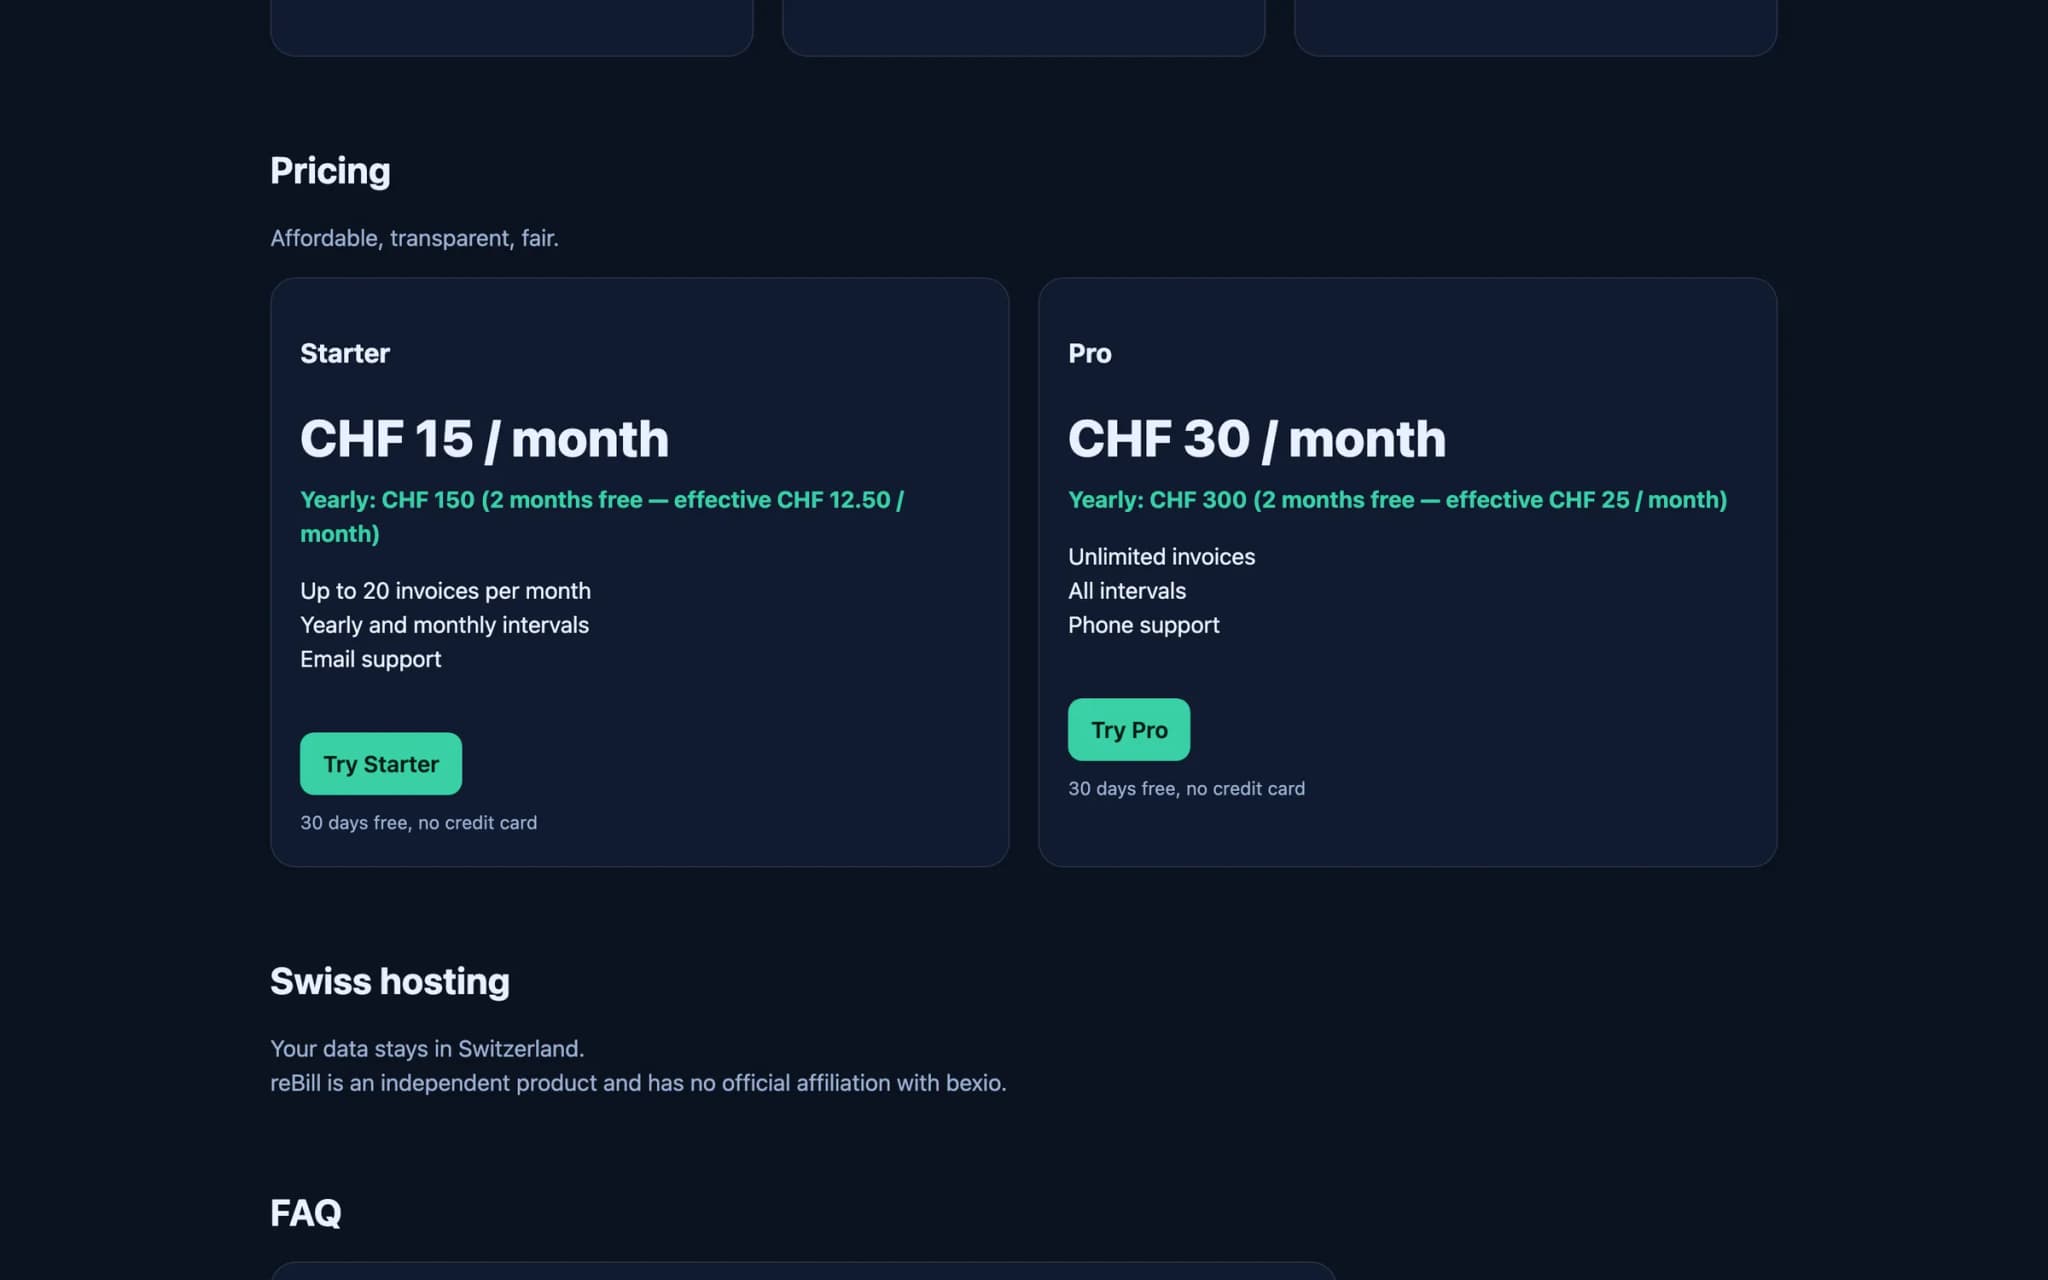Click '30 days free' note under Try Starter
Viewport: 2048px width, 1280px height.
[418, 823]
